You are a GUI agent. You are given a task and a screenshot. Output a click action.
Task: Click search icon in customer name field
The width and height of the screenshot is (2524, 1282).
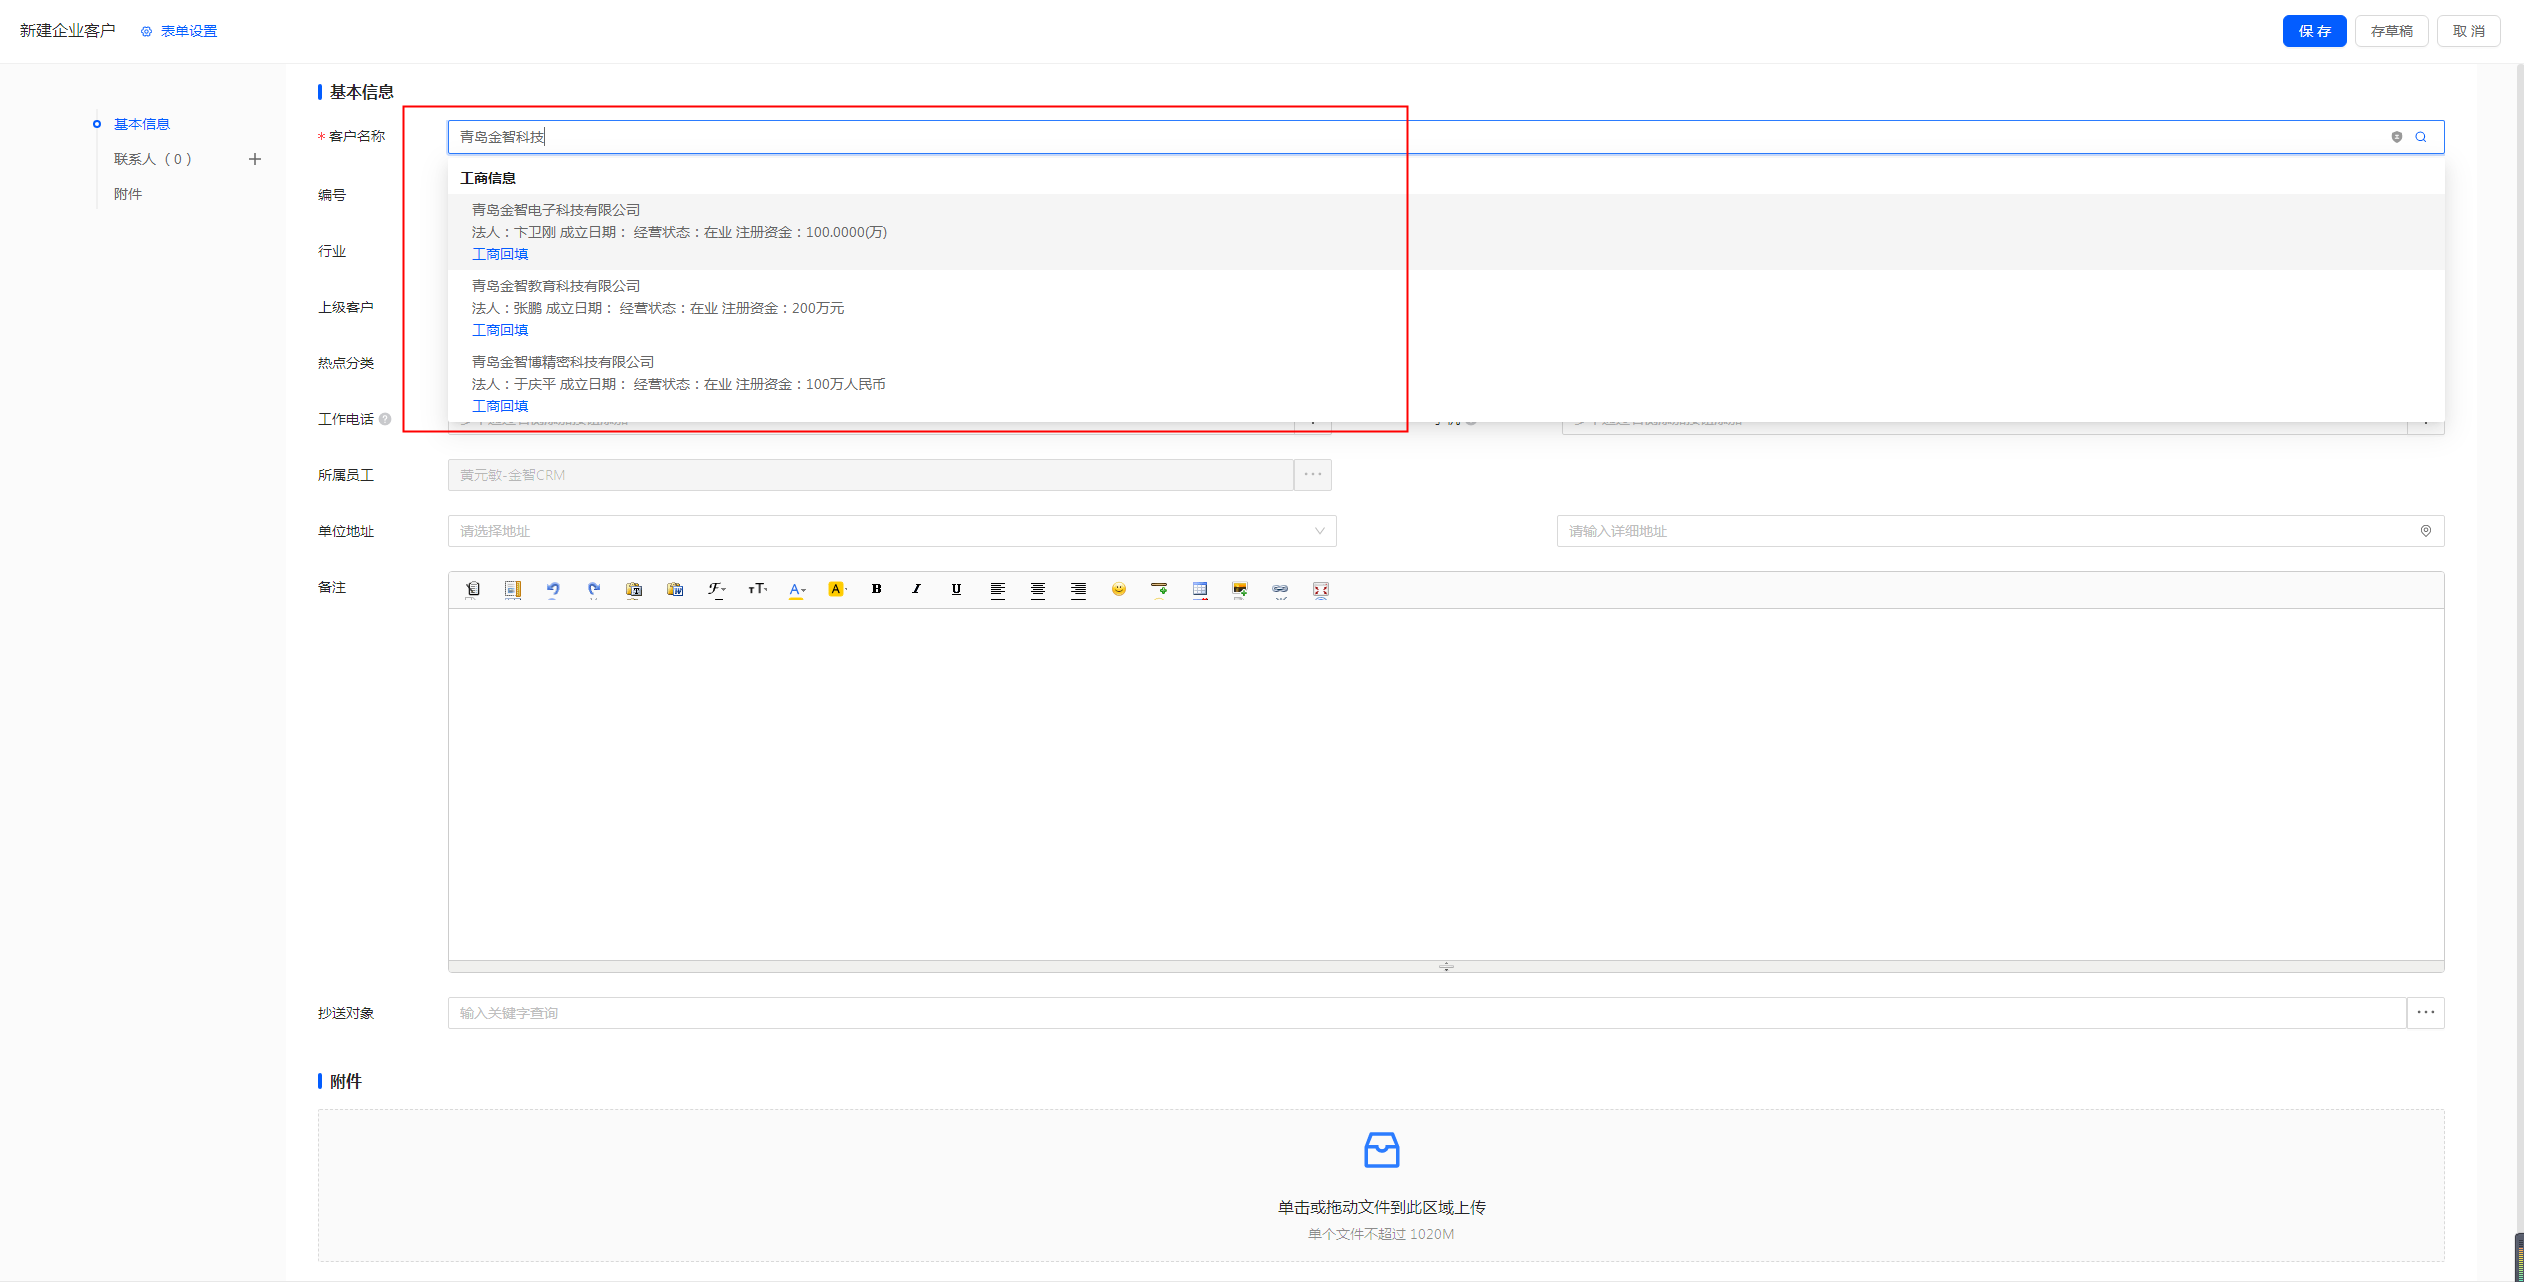(2421, 137)
